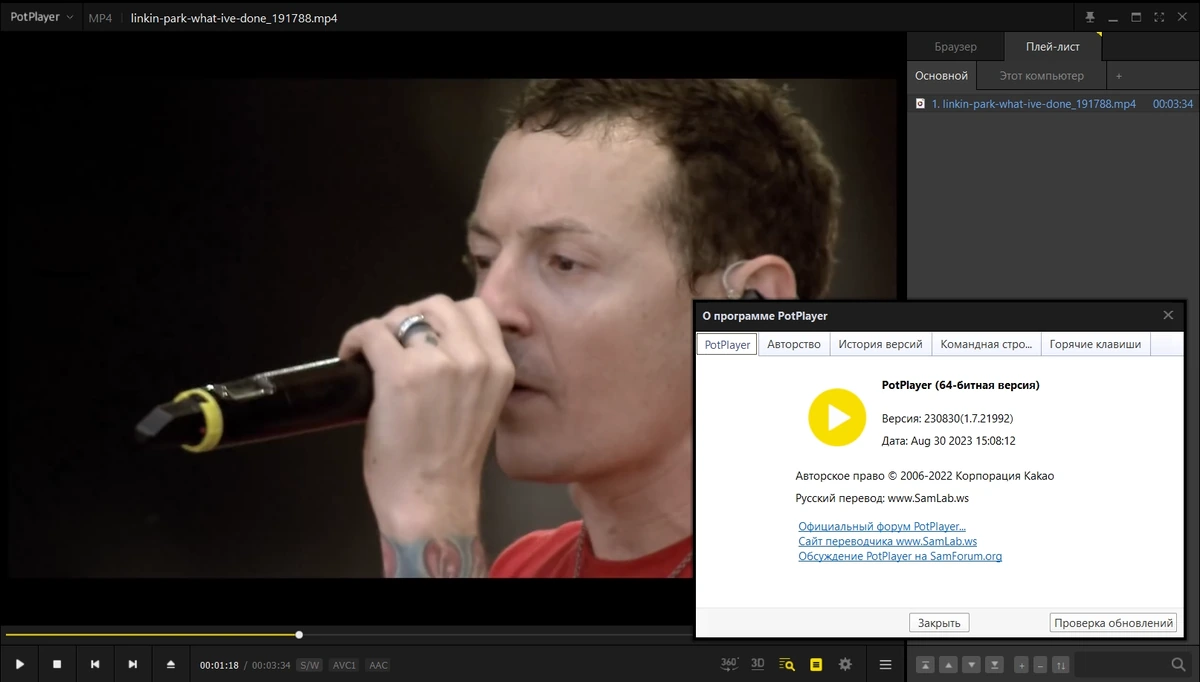Image resolution: width=1200 pixels, height=682 pixels.
Task: Click the Проверка обновлений button
Action: point(1113,622)
